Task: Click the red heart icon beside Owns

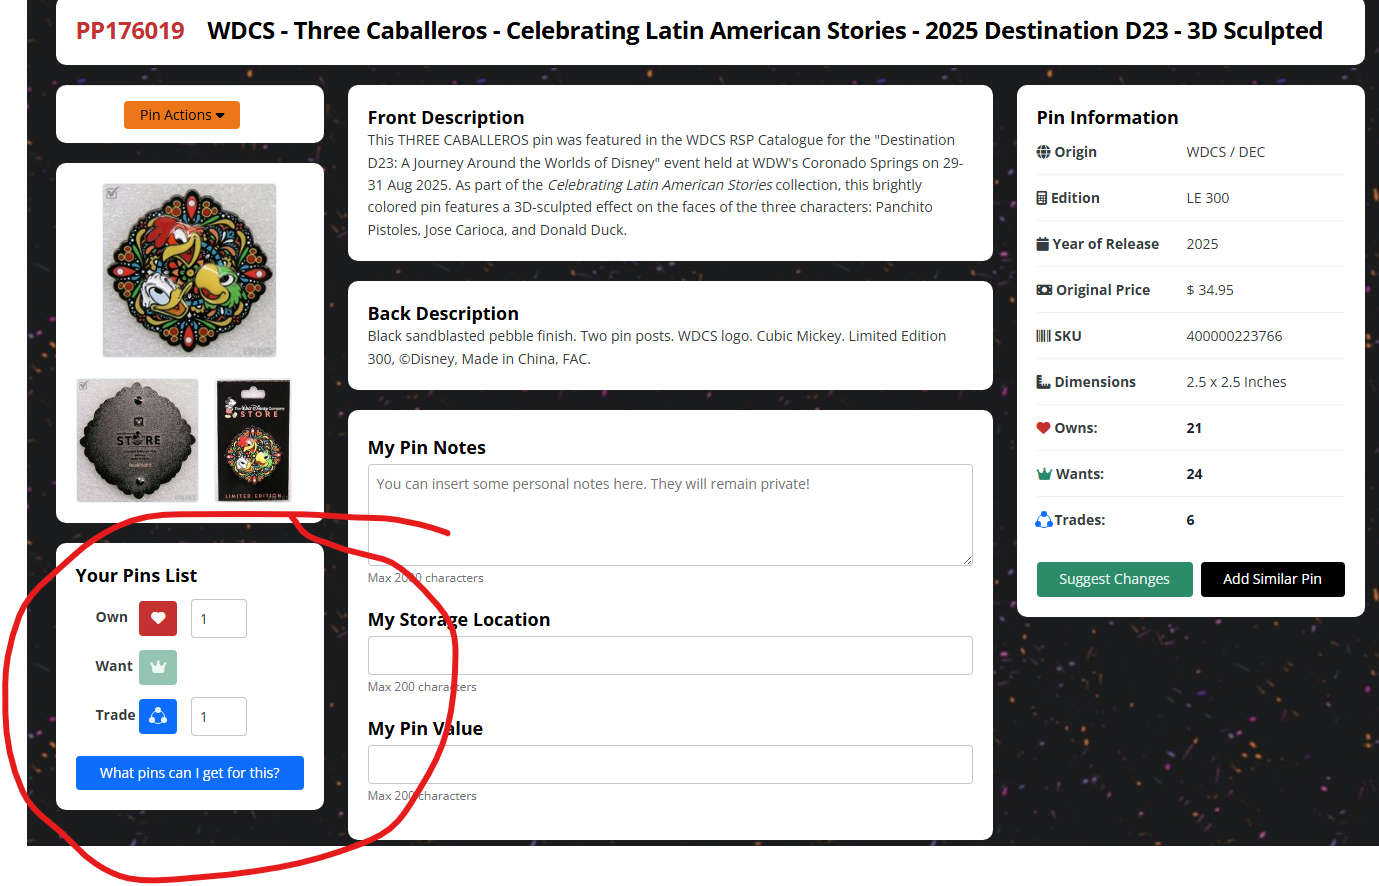Action: [x=1044, y=428]
